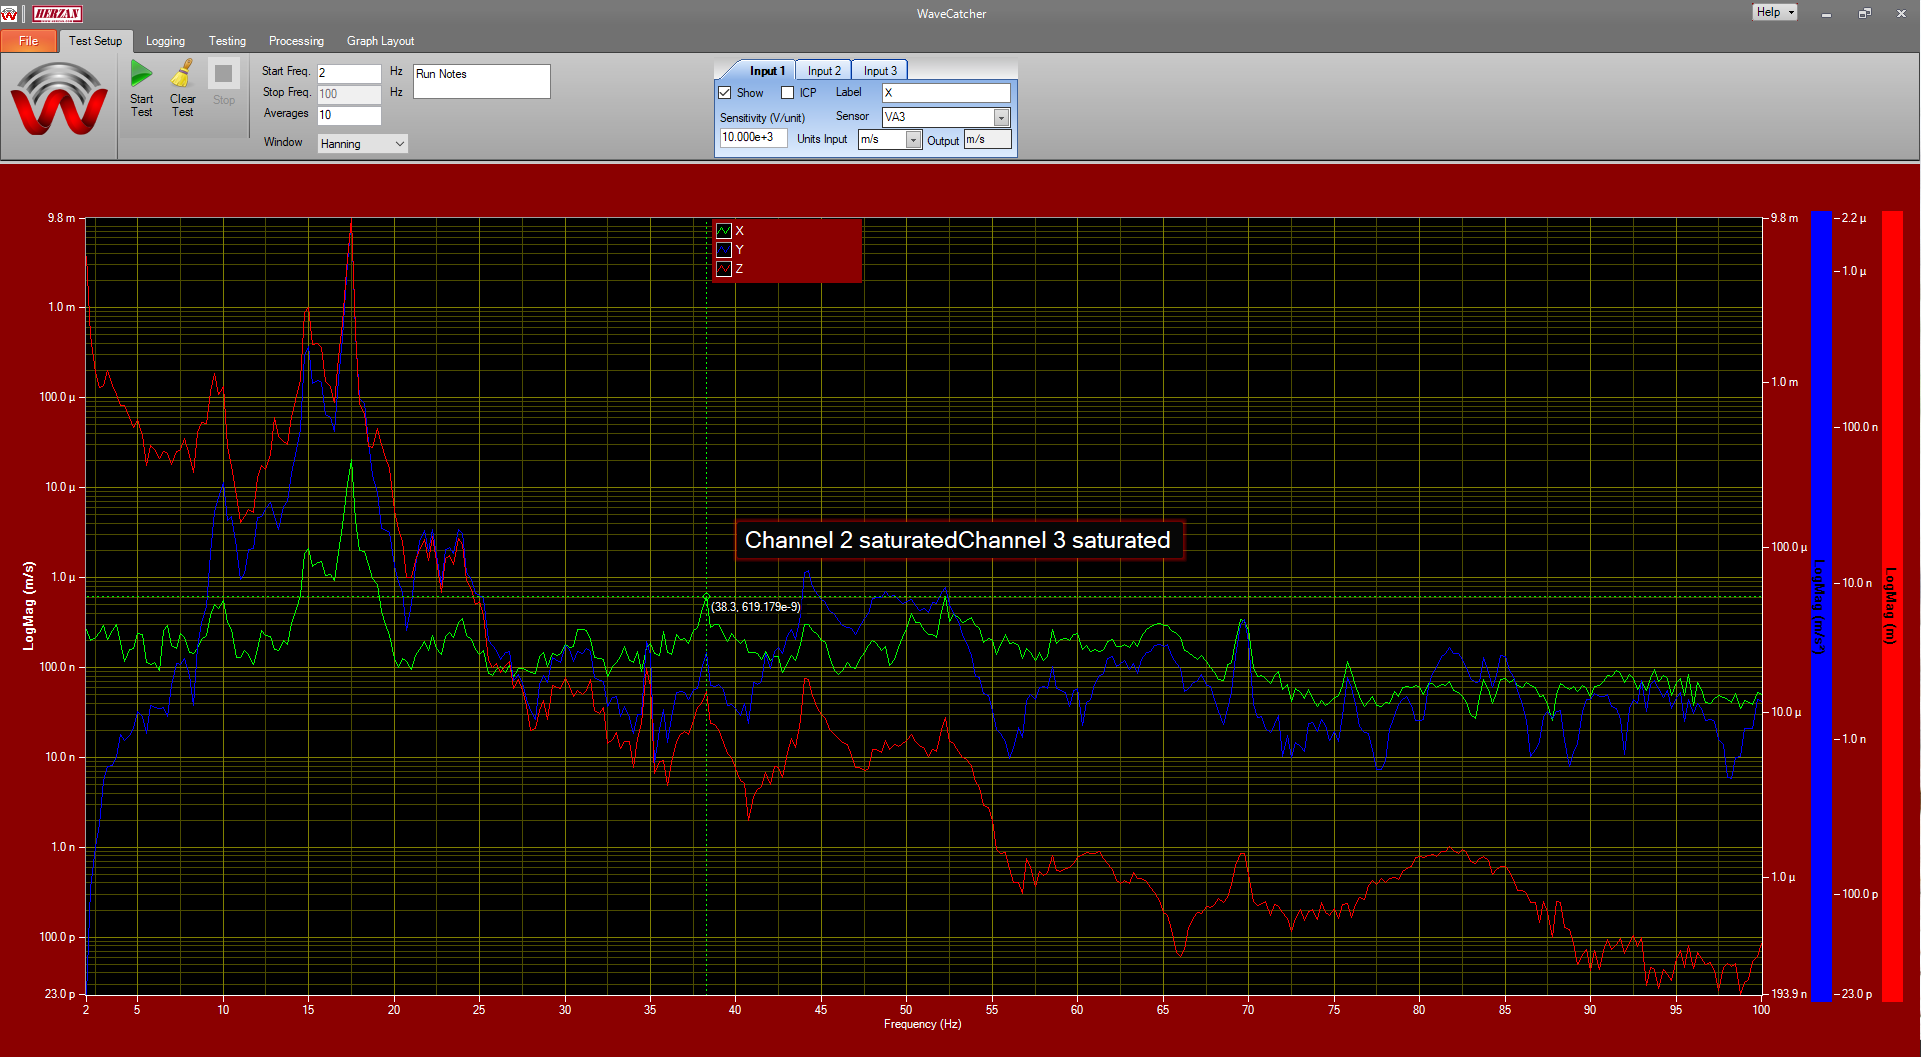The height and width of the screenshot is (1057, 1921).
Task: Click the Run Notes text field
Action: pos(481,82)
